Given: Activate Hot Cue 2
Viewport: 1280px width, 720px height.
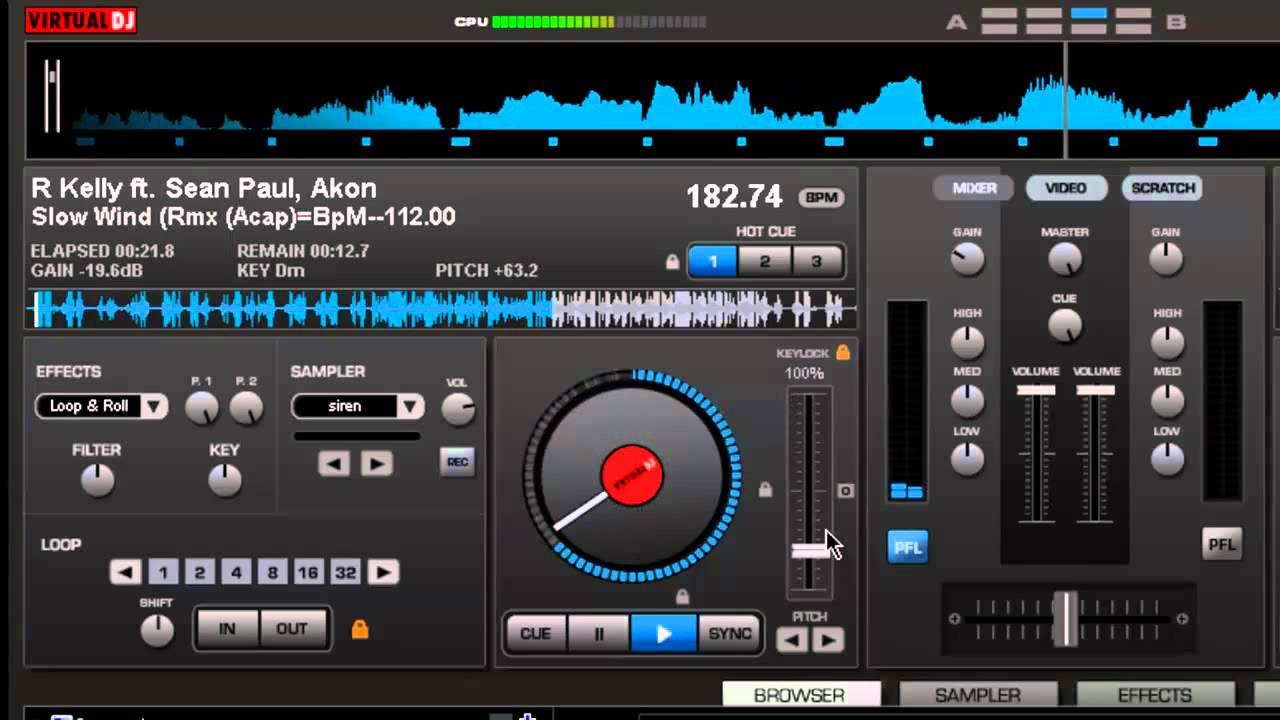Looking at the screenshot, I should tap(765, 262).
